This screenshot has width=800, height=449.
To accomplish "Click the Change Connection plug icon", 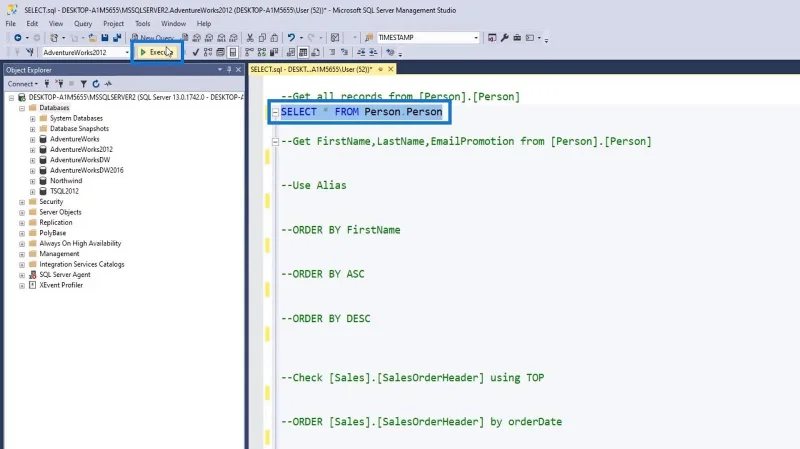I will coord(30,52).
